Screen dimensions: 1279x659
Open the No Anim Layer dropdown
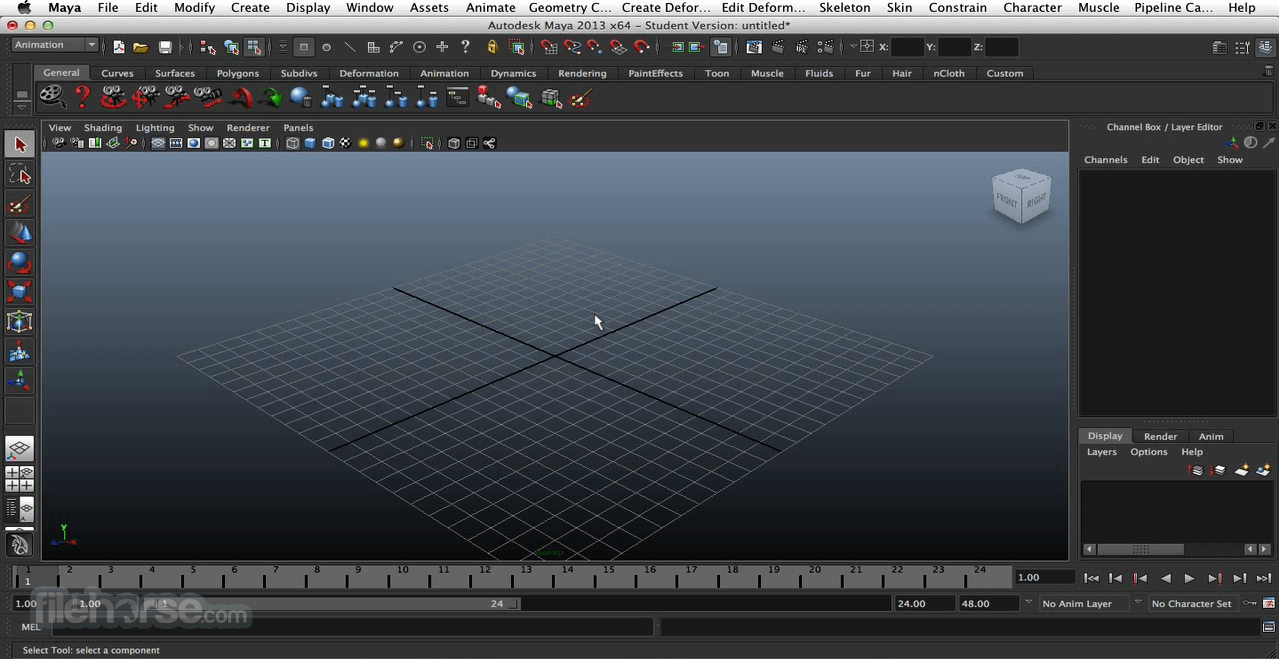[x=1083, y=603]
